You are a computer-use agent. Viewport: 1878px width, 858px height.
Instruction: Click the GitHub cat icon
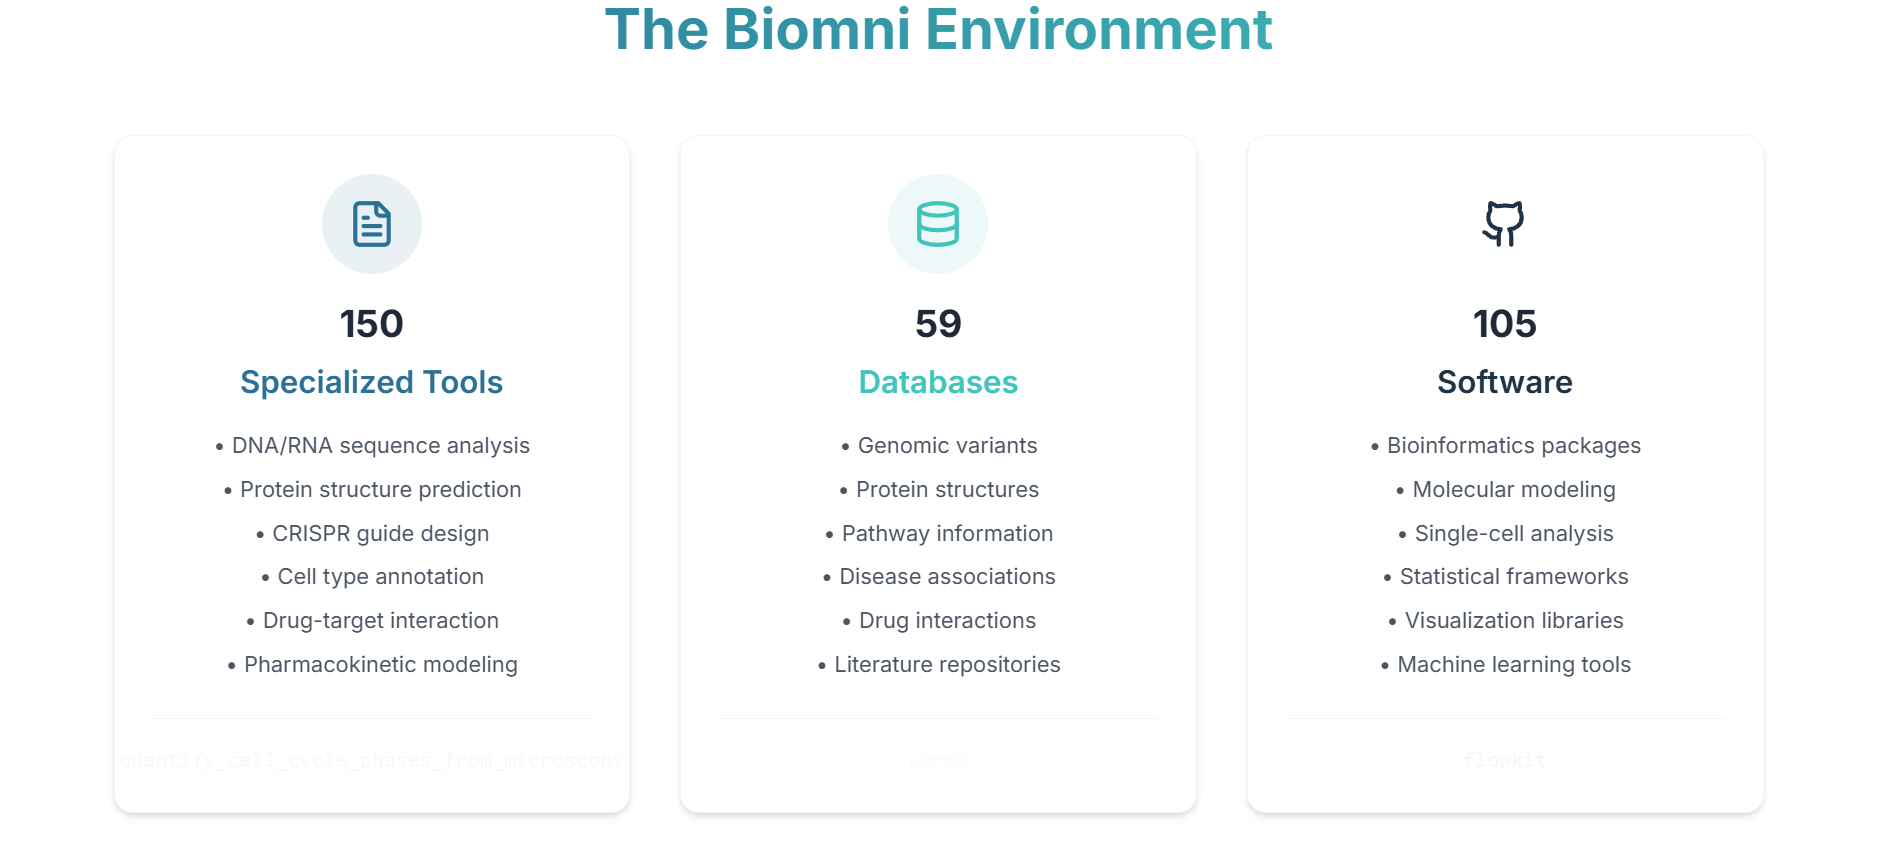(1504, 224)
